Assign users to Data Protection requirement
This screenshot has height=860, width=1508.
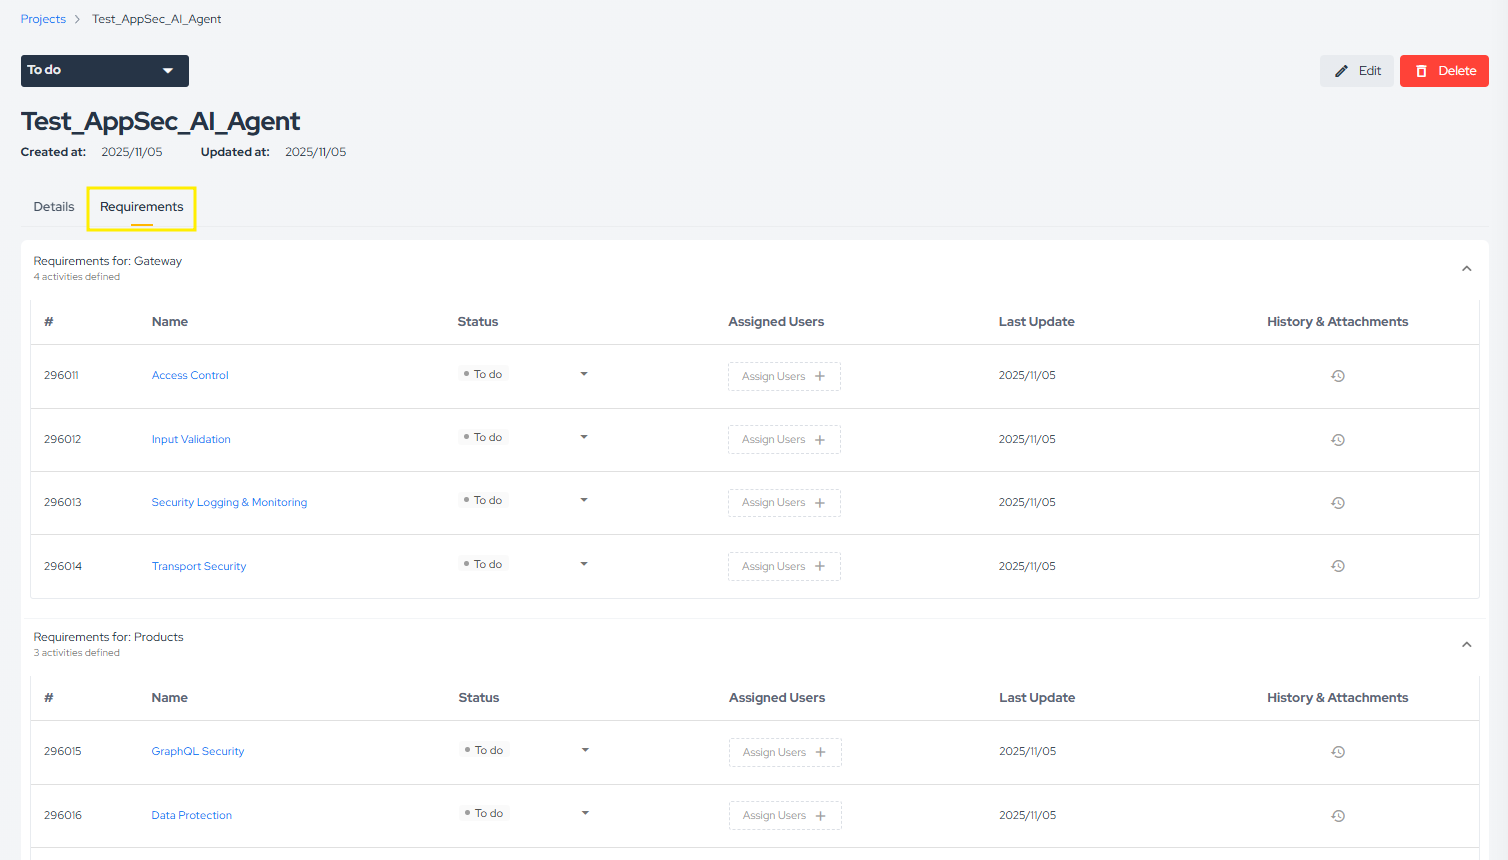click(784, 816)
